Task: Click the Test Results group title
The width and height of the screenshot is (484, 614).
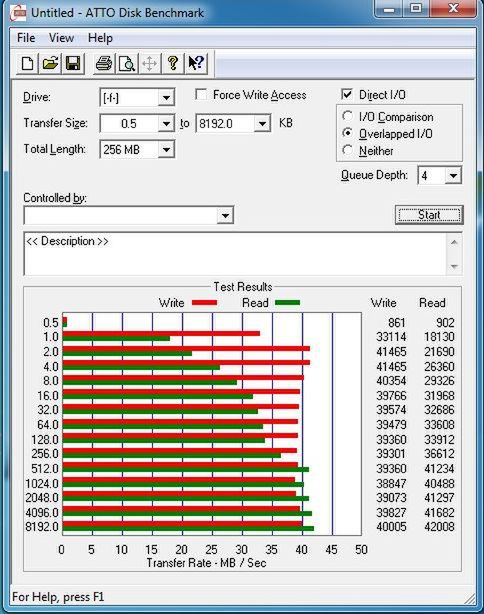Action: 243,287
